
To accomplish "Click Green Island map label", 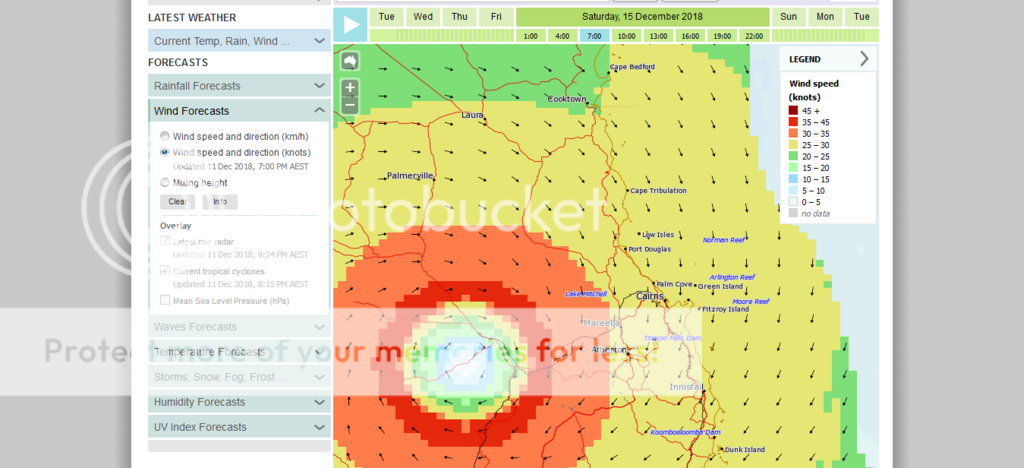I will (721, 287).
